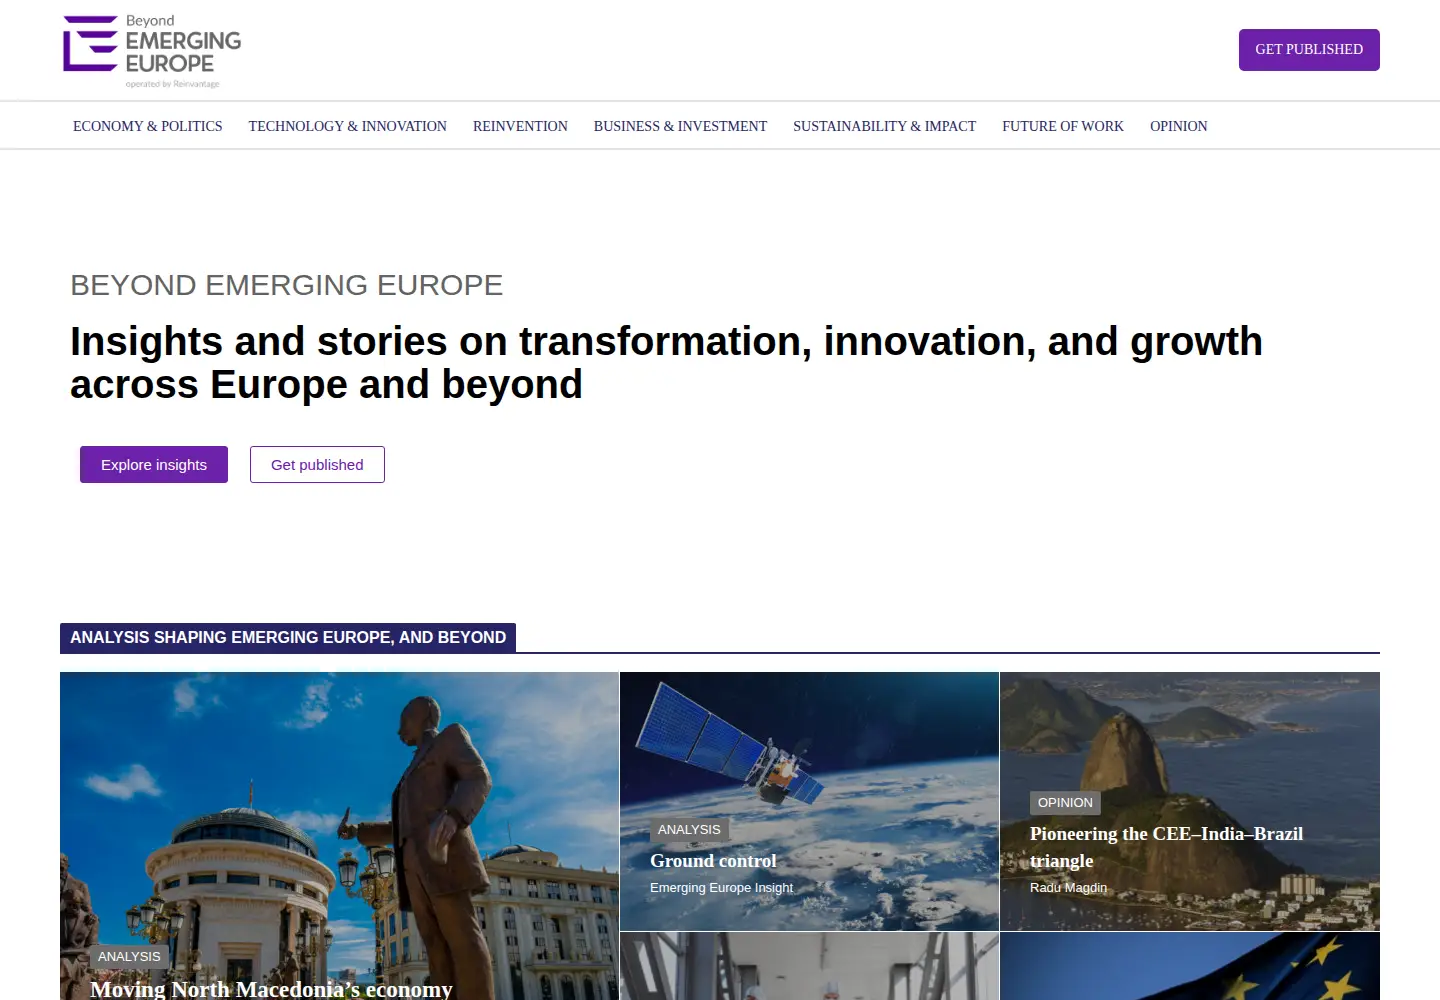Open the Economy & Politics menu
Viewport: 1440px width, 1000px height.
tap(148, 126)
